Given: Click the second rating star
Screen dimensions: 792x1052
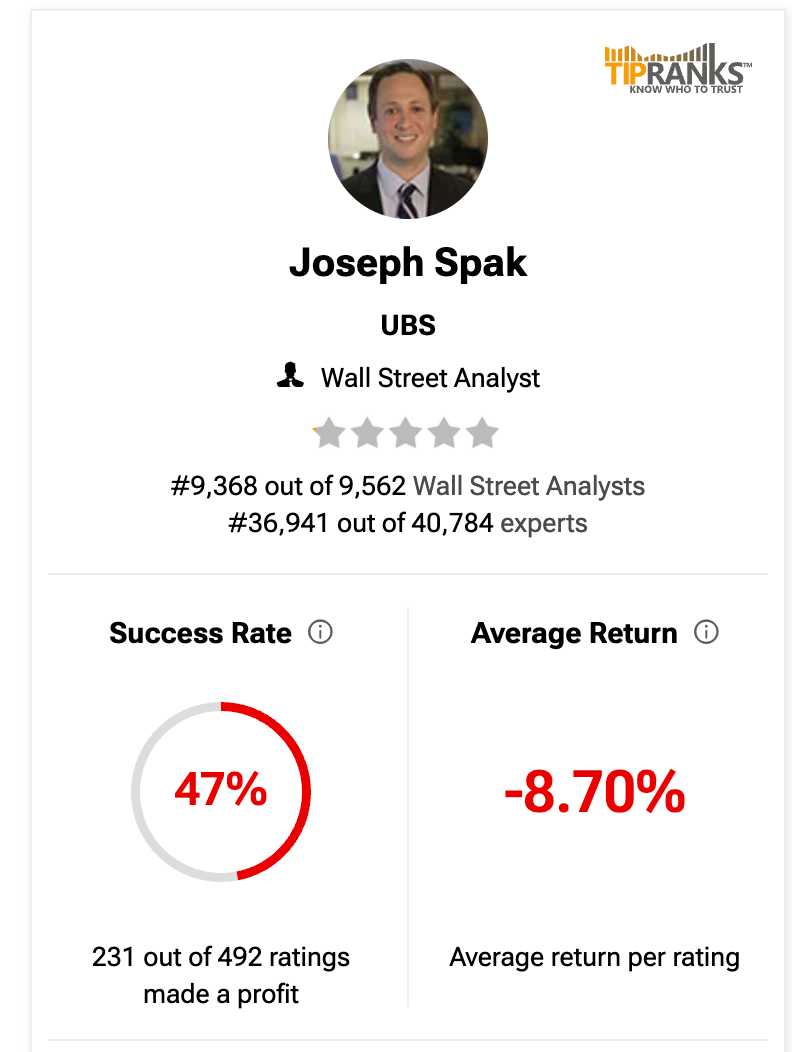Looking at the screenshot, I should click(x=368, y=433).
